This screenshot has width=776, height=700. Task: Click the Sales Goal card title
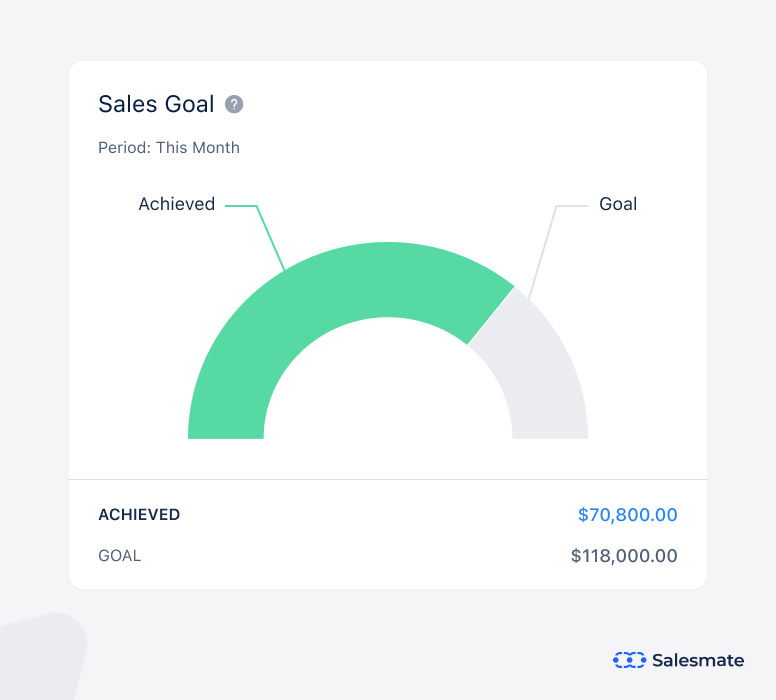(156, 104)
